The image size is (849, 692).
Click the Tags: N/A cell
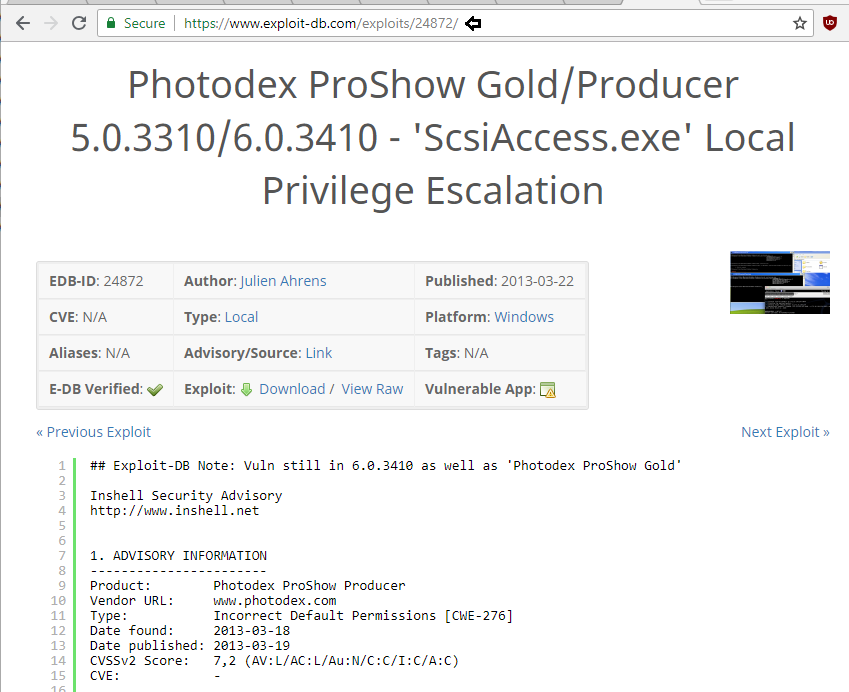(x=499, y=353)
